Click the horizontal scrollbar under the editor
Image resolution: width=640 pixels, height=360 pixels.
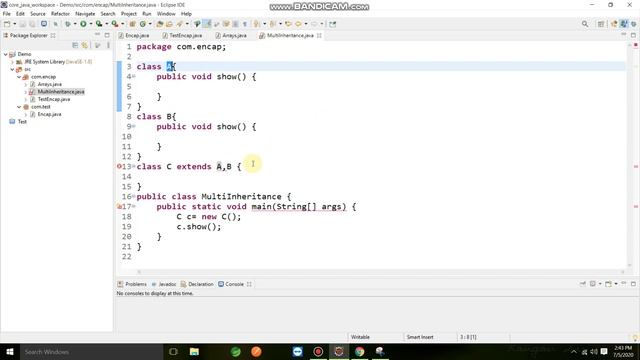[x=381, y=272]
